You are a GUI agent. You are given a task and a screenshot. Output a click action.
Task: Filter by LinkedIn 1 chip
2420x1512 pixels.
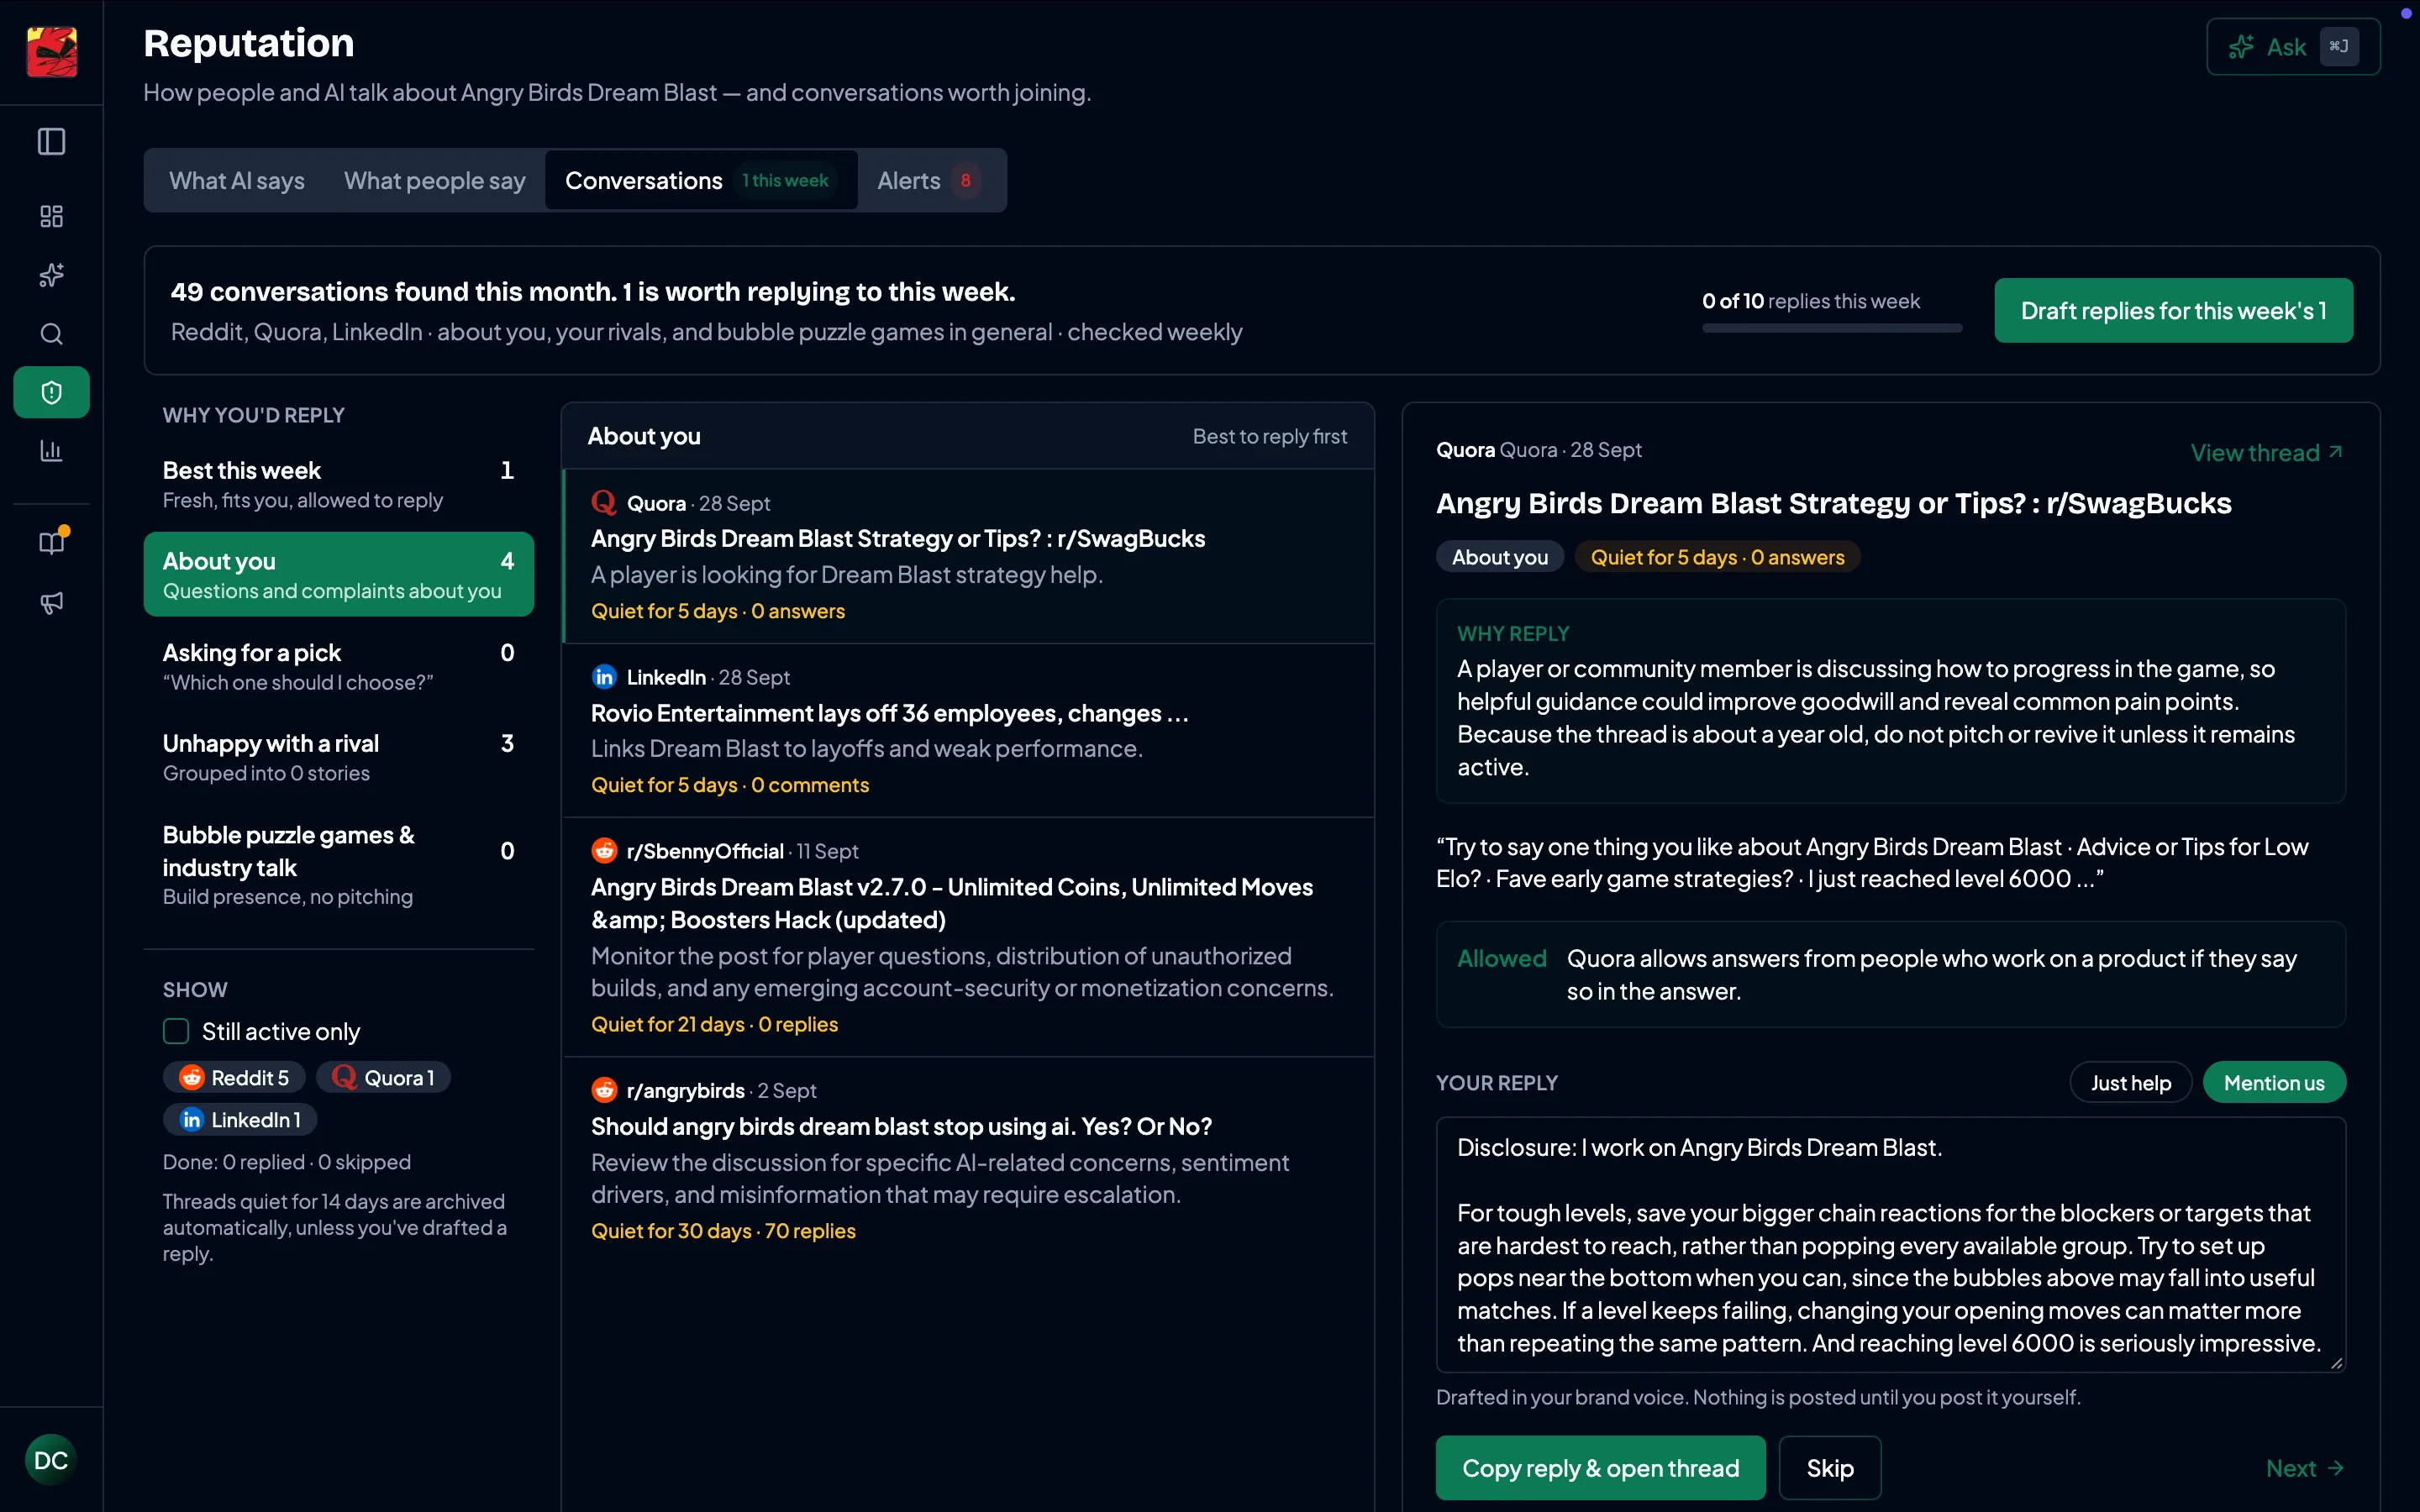[x=240, y=1119]
